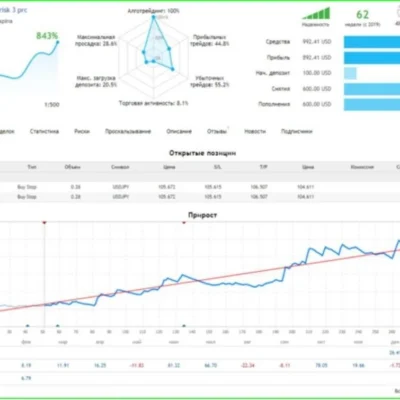
Task: Click the Прибыльных трейдов 44.8% label
Action: tap(210, 40)
